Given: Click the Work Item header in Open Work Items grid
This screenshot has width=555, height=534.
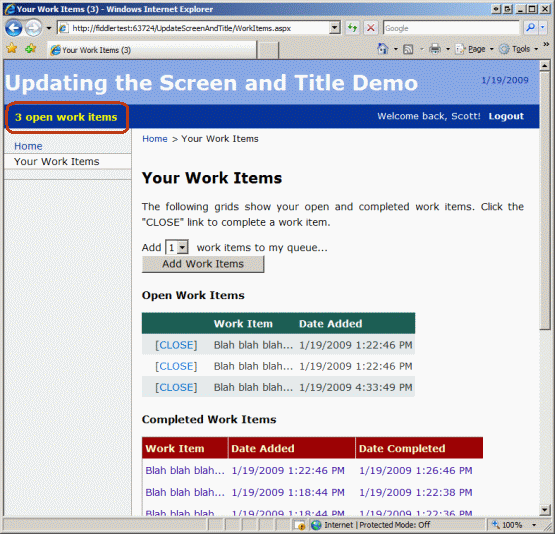Looking at the screenshot, I should (x=243, y=324).
